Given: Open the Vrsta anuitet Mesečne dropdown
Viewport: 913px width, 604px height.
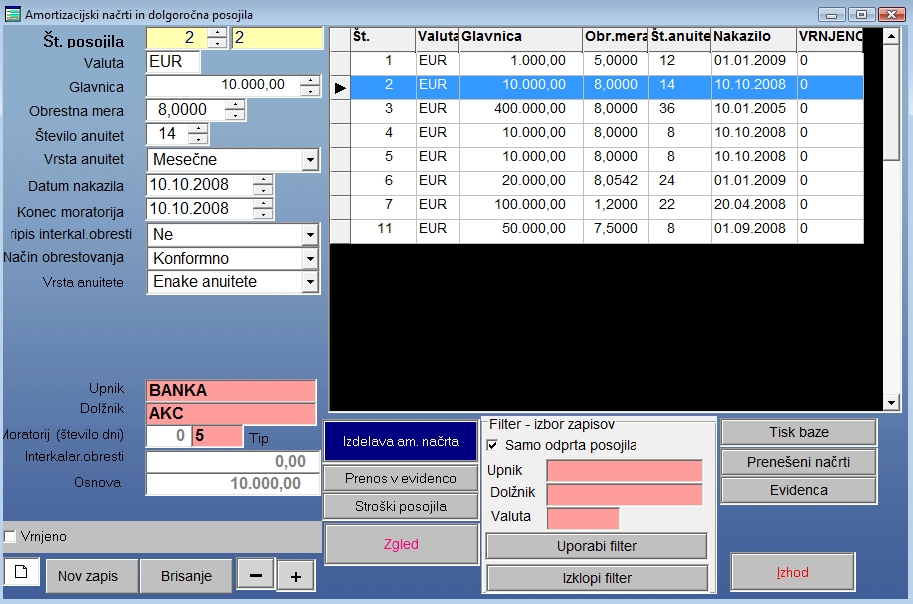Looking at the screenshot, I should coord(310,160).
